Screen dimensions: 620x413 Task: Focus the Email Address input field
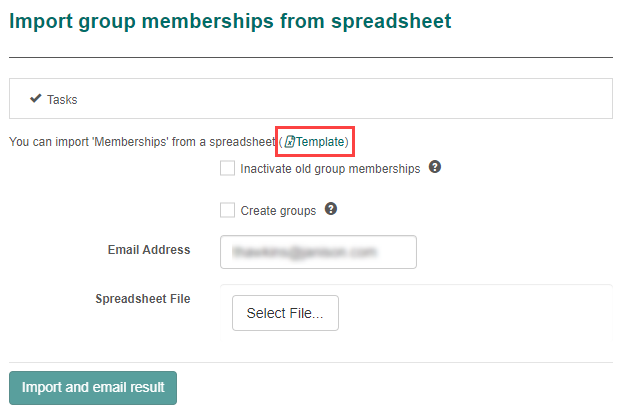click(x=318, y=252)
